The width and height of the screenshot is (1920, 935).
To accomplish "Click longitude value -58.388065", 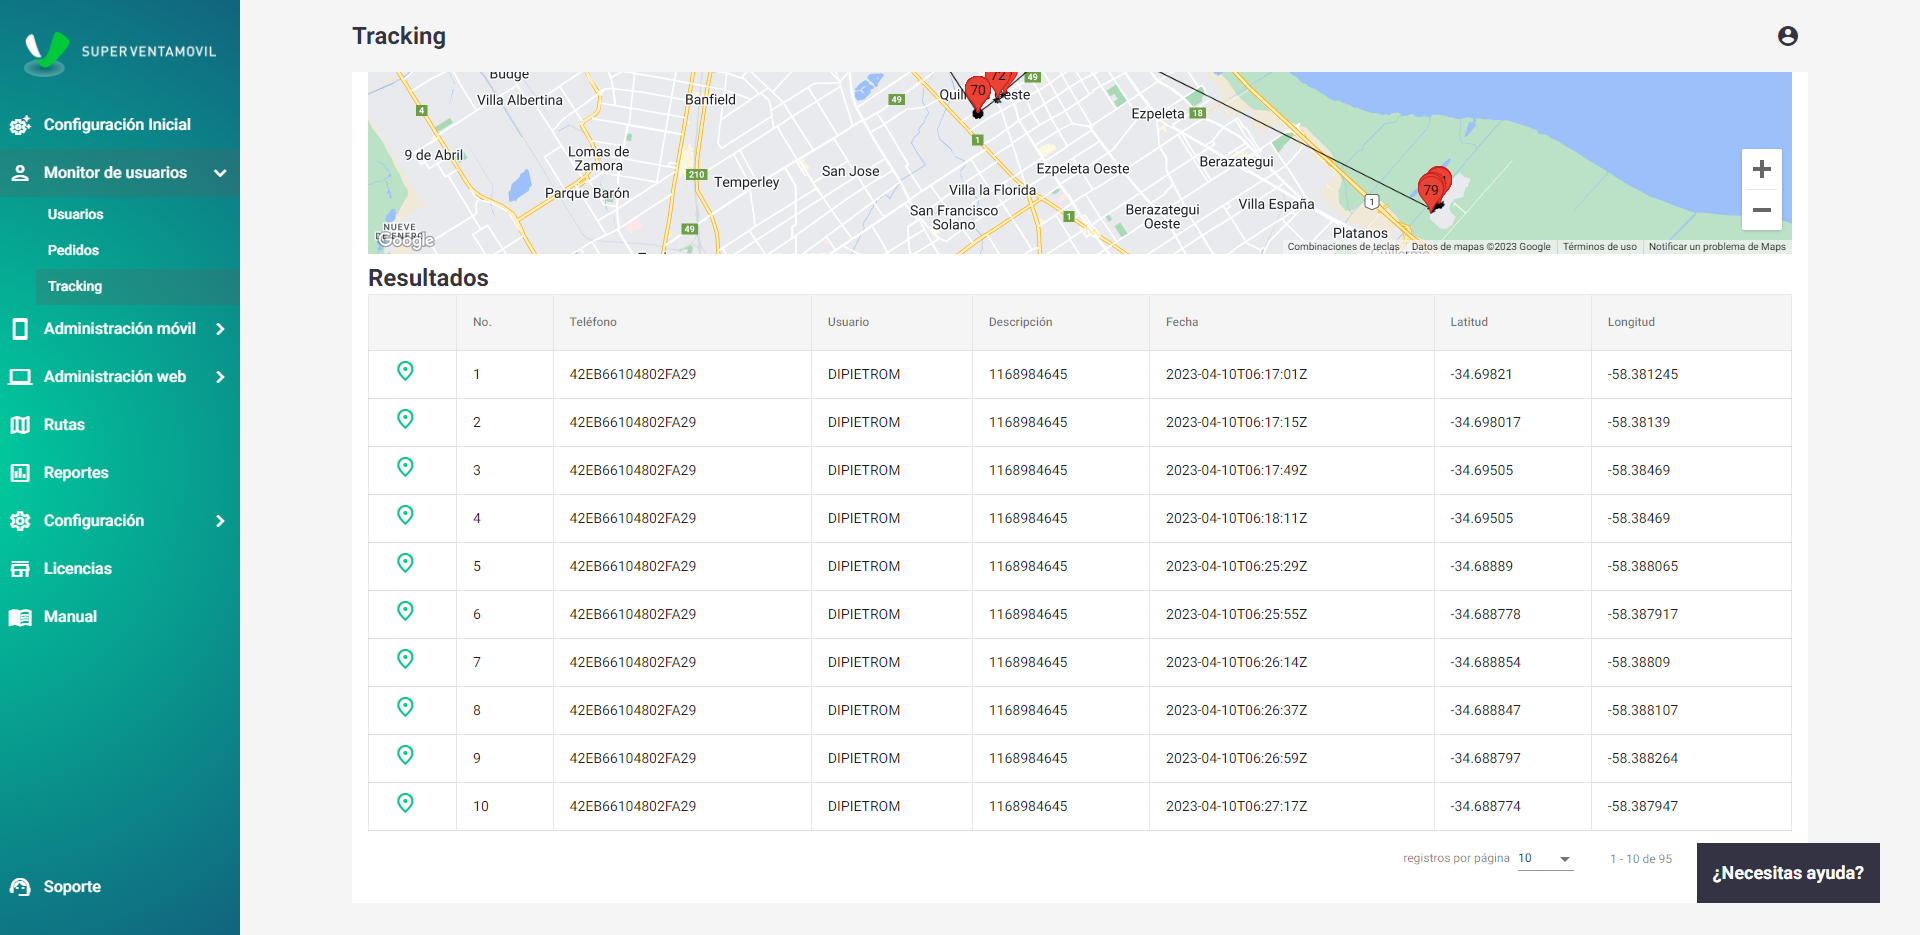I will tap(1643, 567).
